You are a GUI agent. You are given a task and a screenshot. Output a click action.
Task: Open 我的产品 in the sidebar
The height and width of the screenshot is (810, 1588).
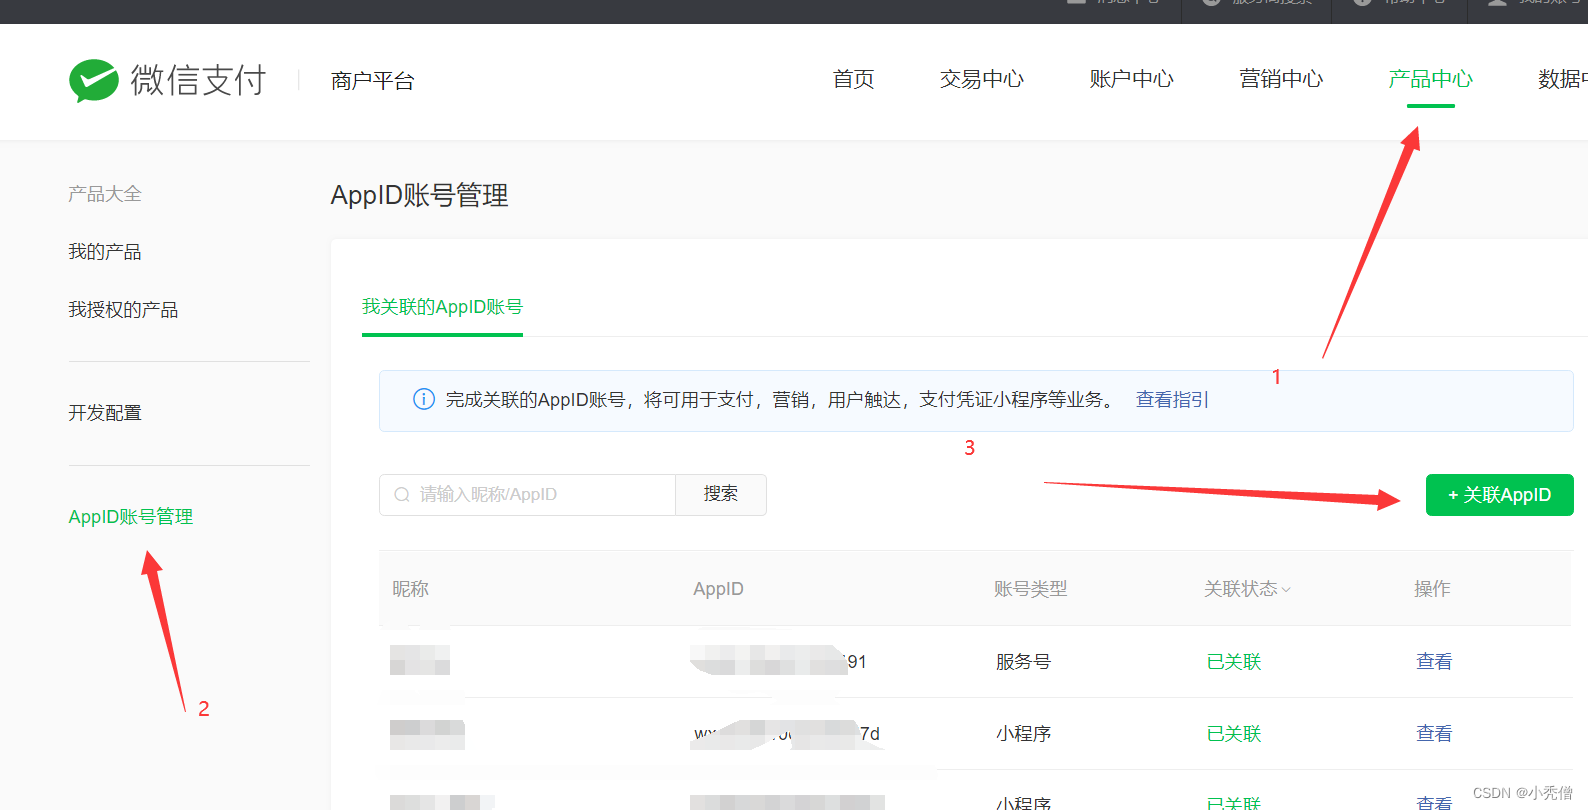[105, 252]
